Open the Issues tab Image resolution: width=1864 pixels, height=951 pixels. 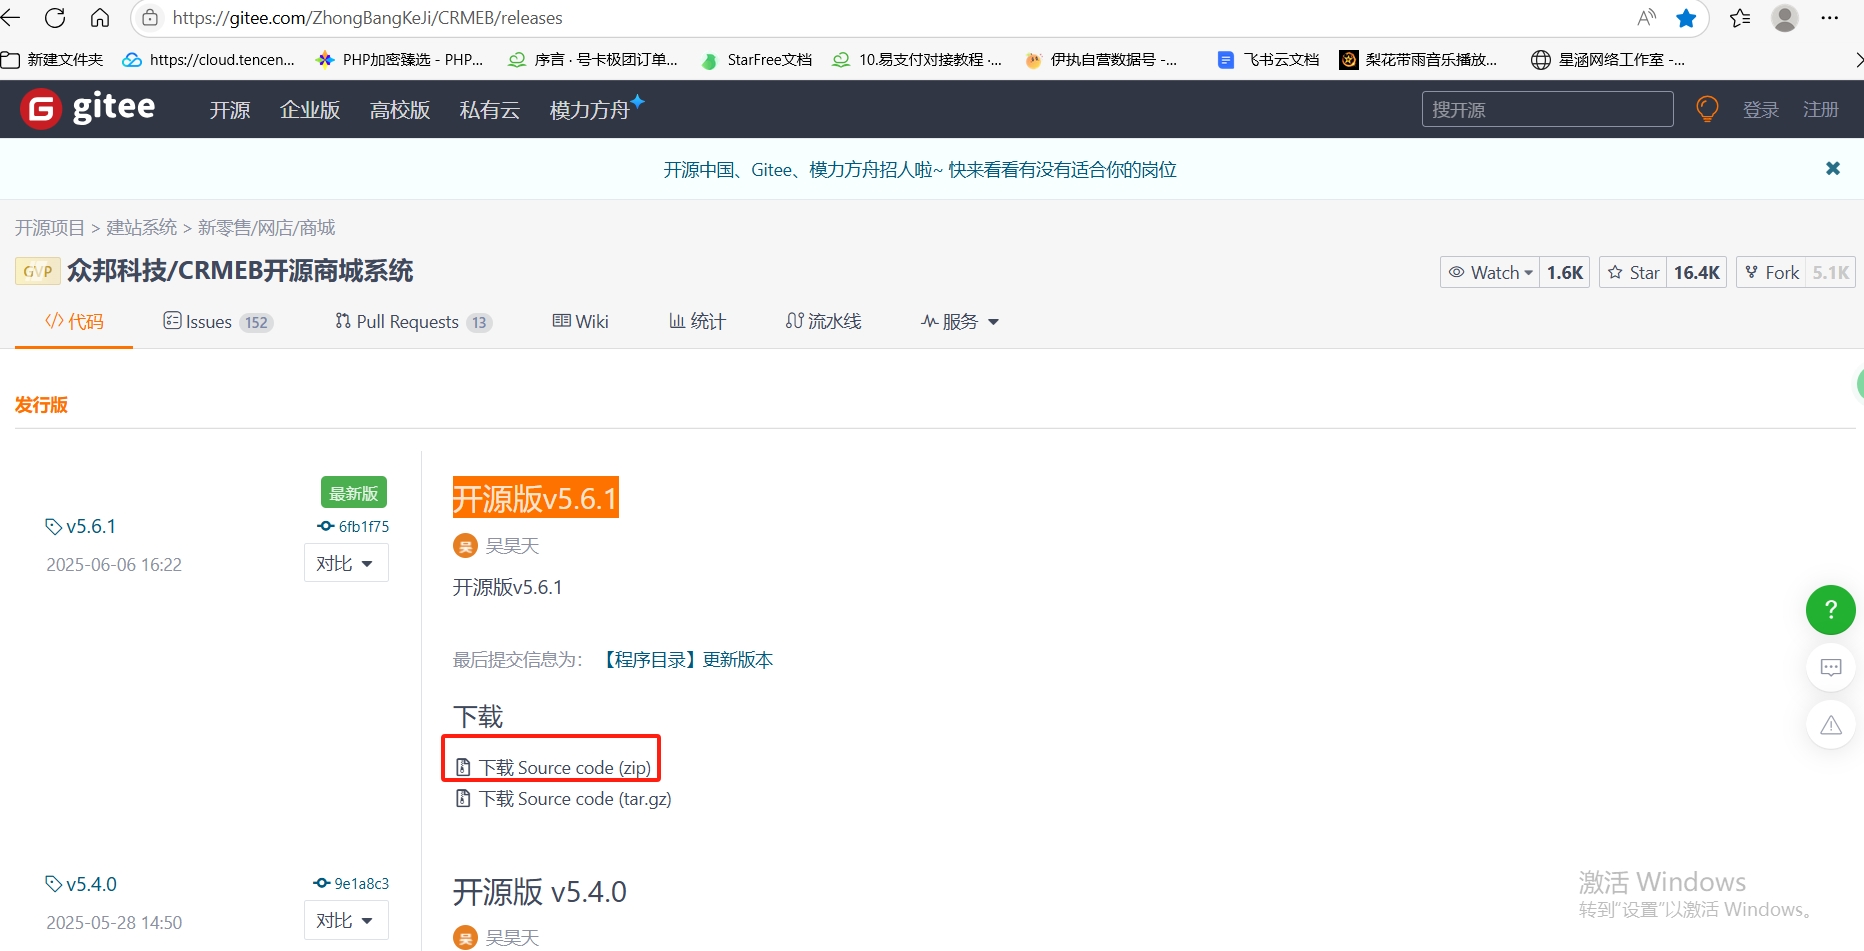pyautogui.click(x=218, y=321)
